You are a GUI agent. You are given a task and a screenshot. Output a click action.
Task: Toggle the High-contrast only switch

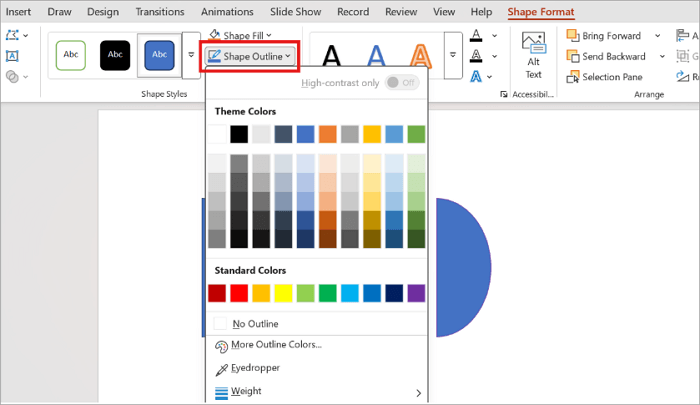pos(402,83)
